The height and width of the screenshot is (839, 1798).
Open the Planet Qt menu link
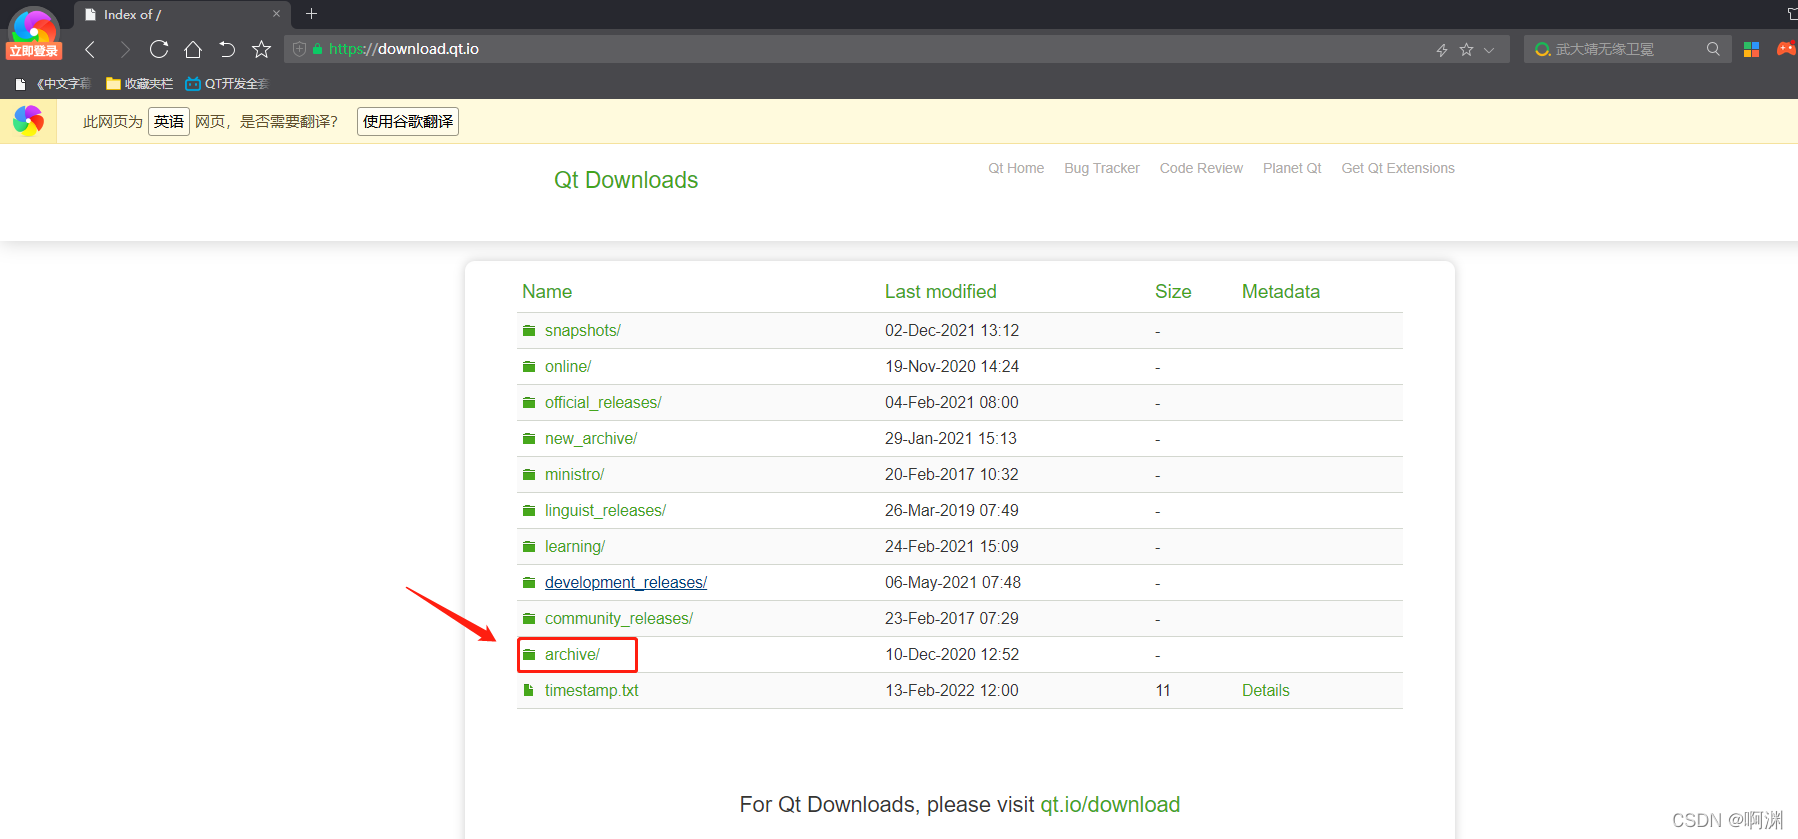(x=1292, y=168)
